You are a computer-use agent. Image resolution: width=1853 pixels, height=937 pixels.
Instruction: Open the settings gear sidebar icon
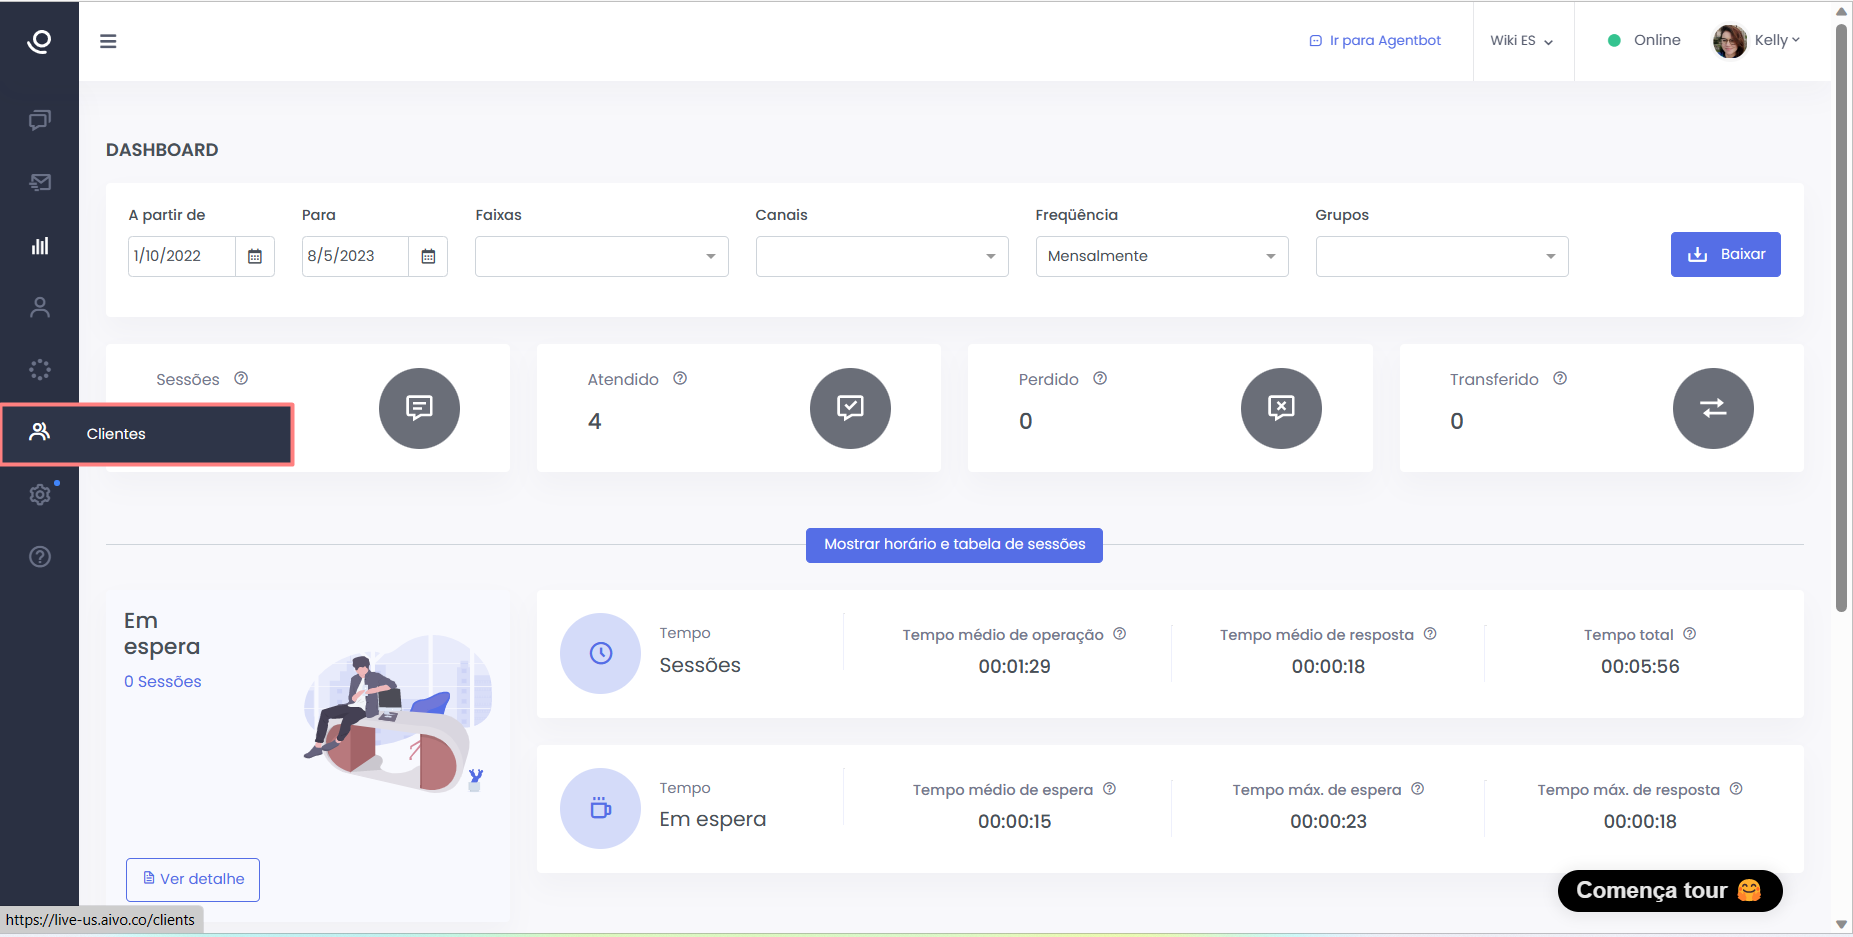pos(40,494)
